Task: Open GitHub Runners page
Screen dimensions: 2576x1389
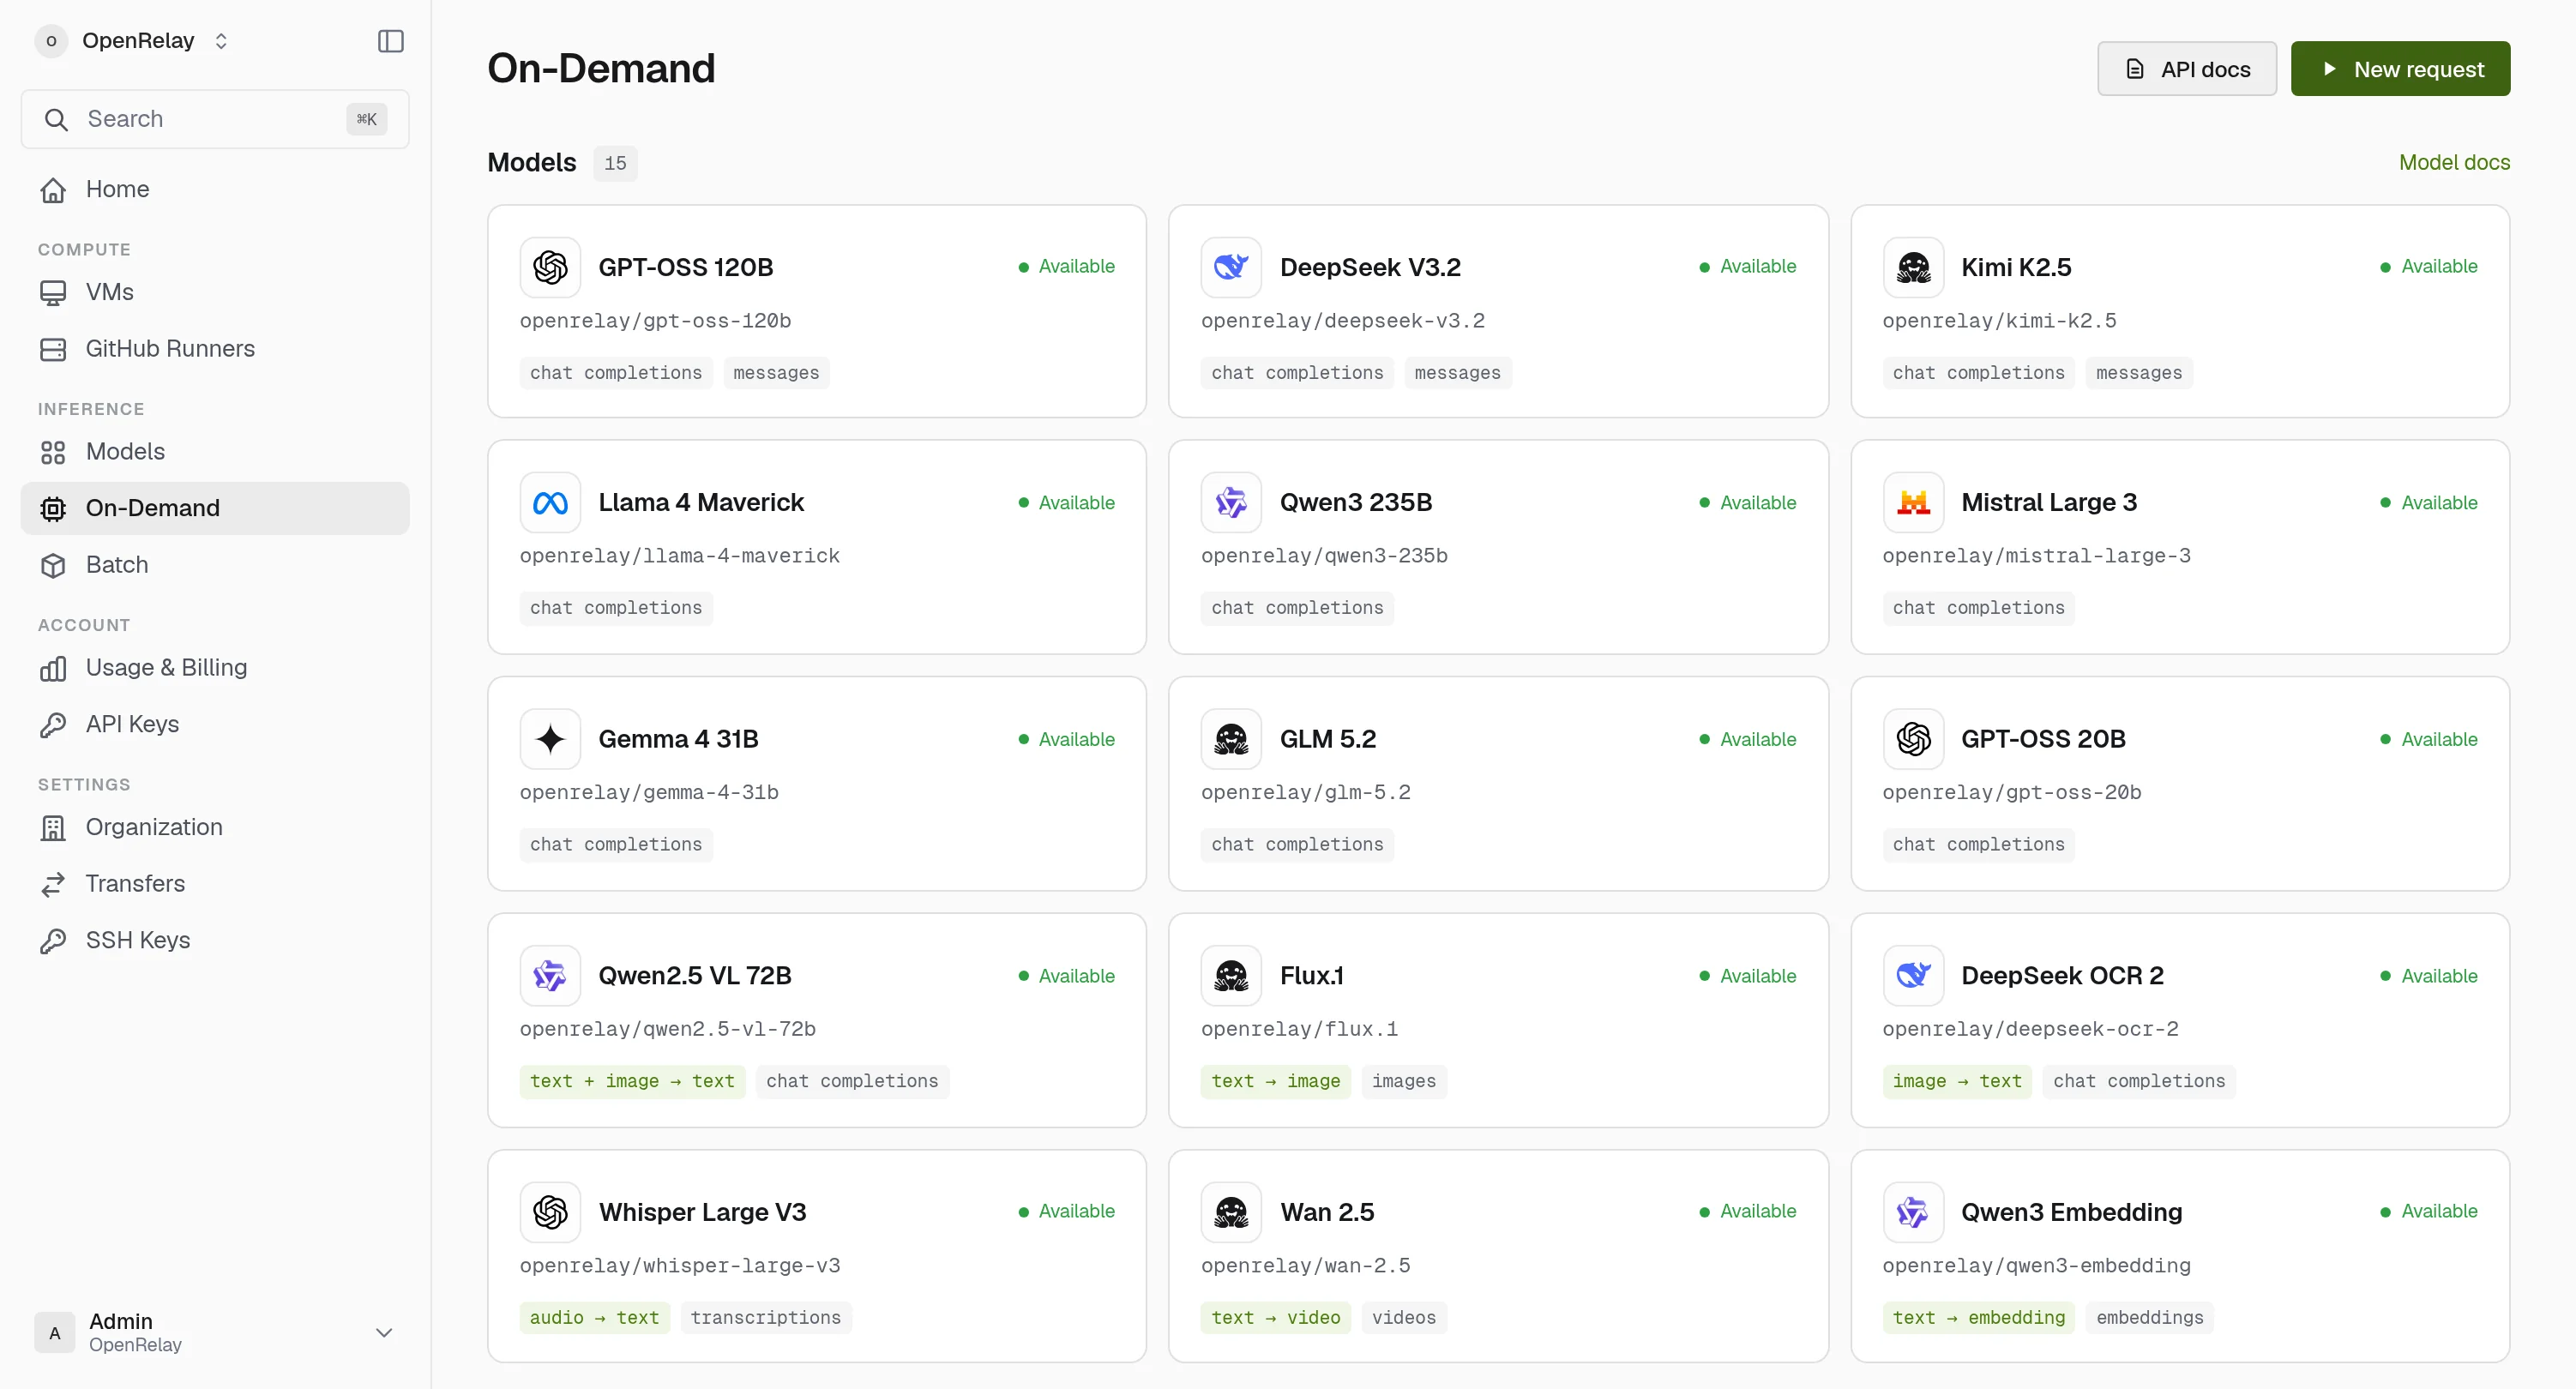Action: 215,349
